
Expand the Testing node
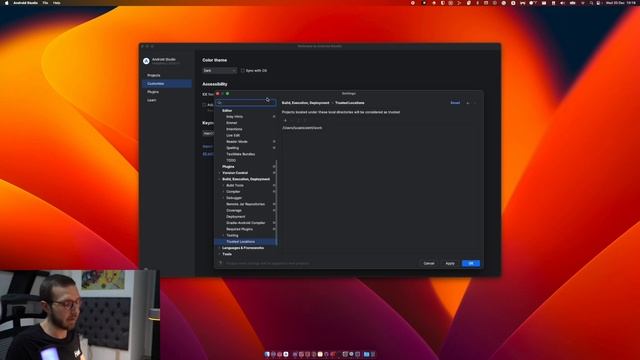[x=223, y=236]
